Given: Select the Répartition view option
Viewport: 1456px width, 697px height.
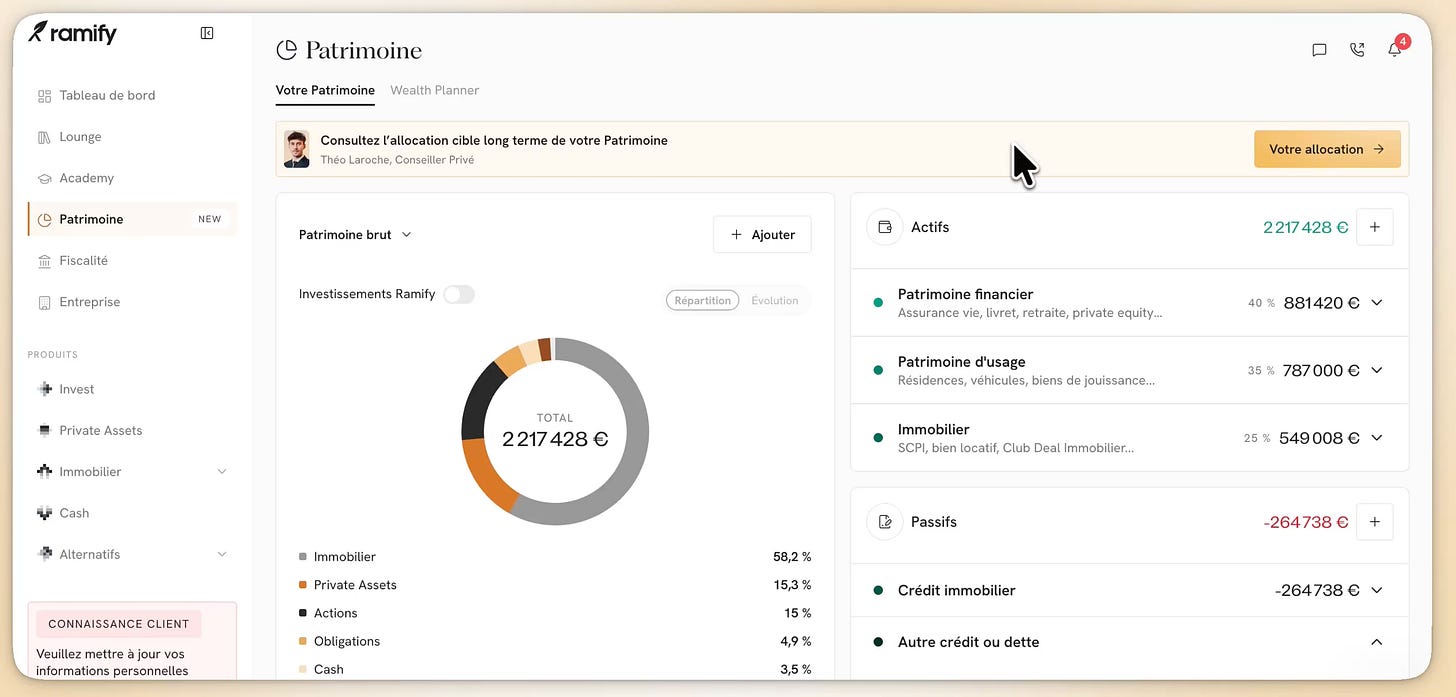Looking at the screenshot, I should coord(702,300).
